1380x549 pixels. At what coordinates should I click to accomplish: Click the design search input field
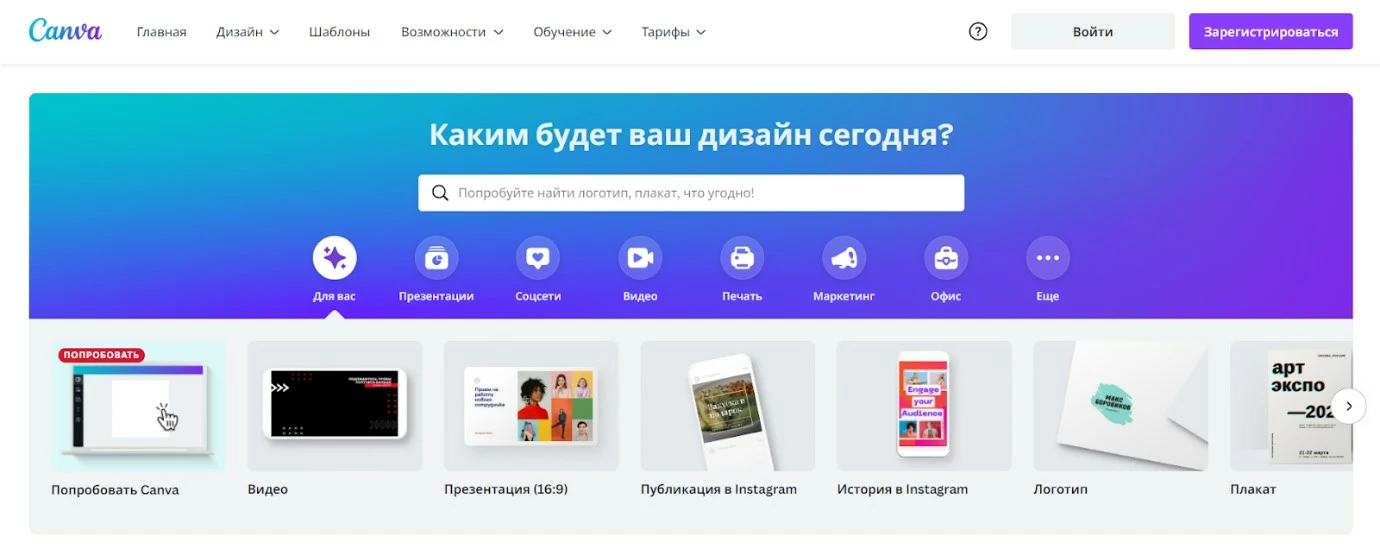tap(691, 193)
